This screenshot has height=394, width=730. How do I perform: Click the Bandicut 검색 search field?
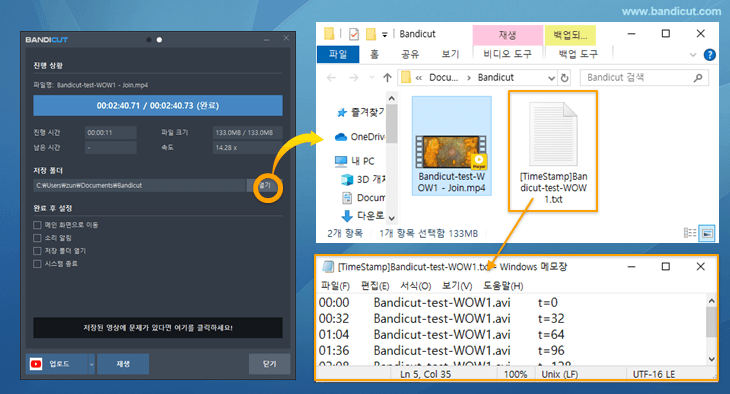[x=644, y=78]
